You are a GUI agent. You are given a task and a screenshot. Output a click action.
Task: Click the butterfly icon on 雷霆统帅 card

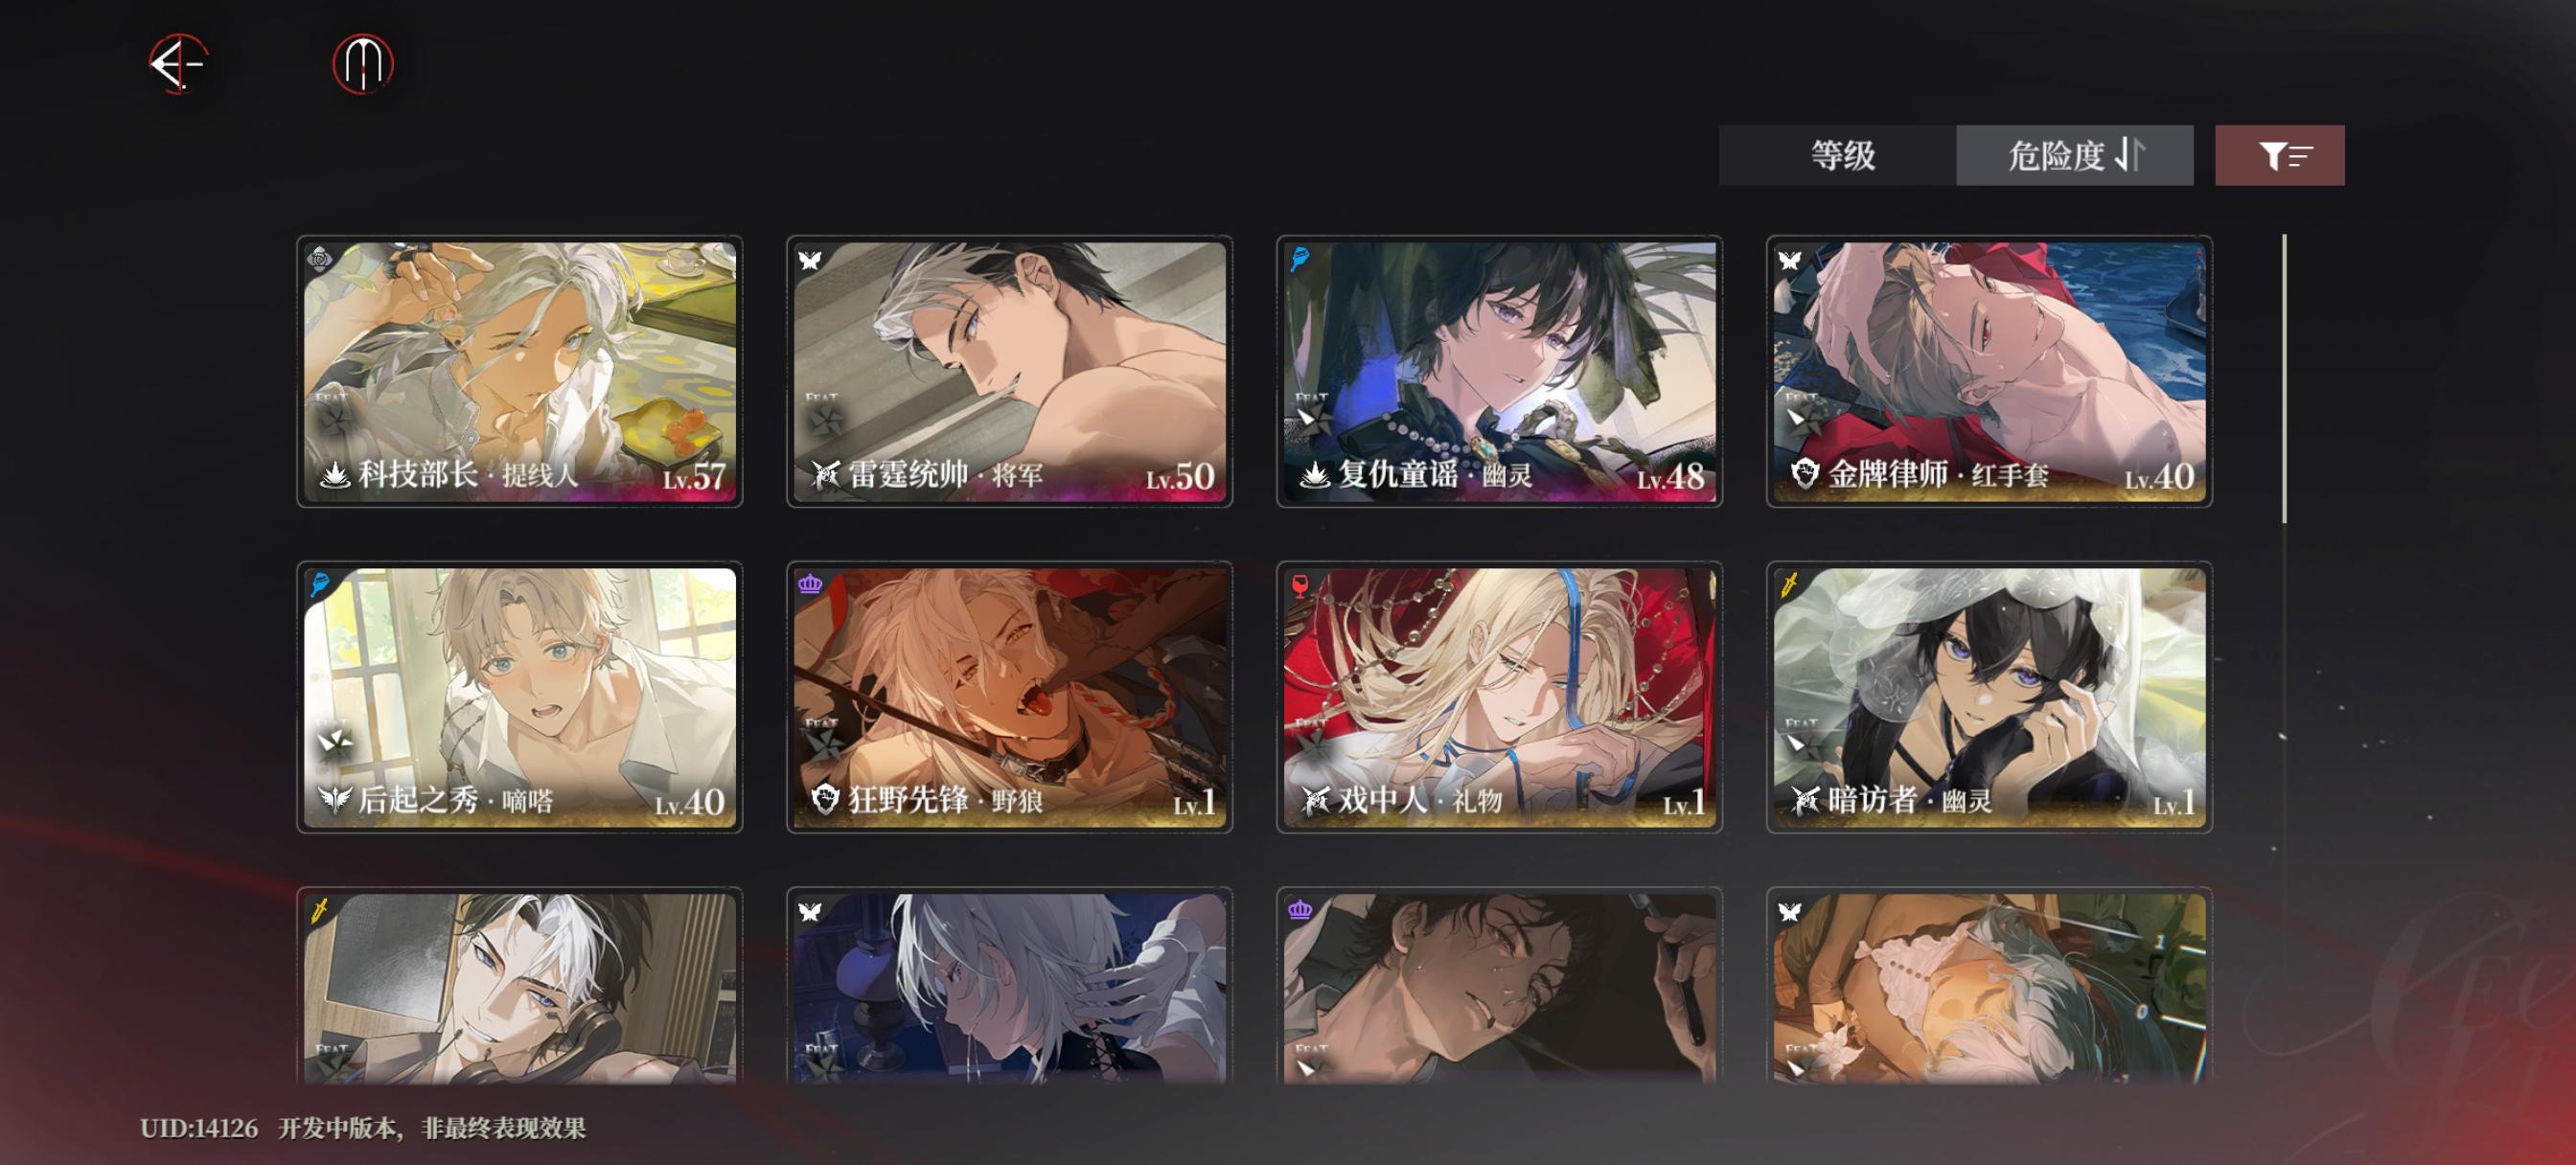coord(810,260)
